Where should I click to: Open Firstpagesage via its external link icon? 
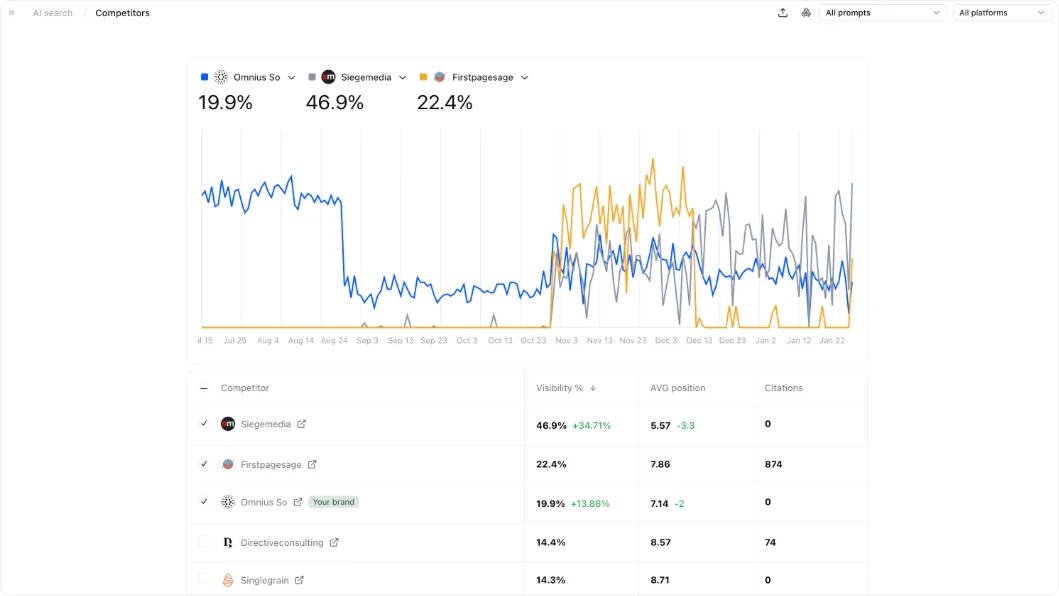(310, 463)
